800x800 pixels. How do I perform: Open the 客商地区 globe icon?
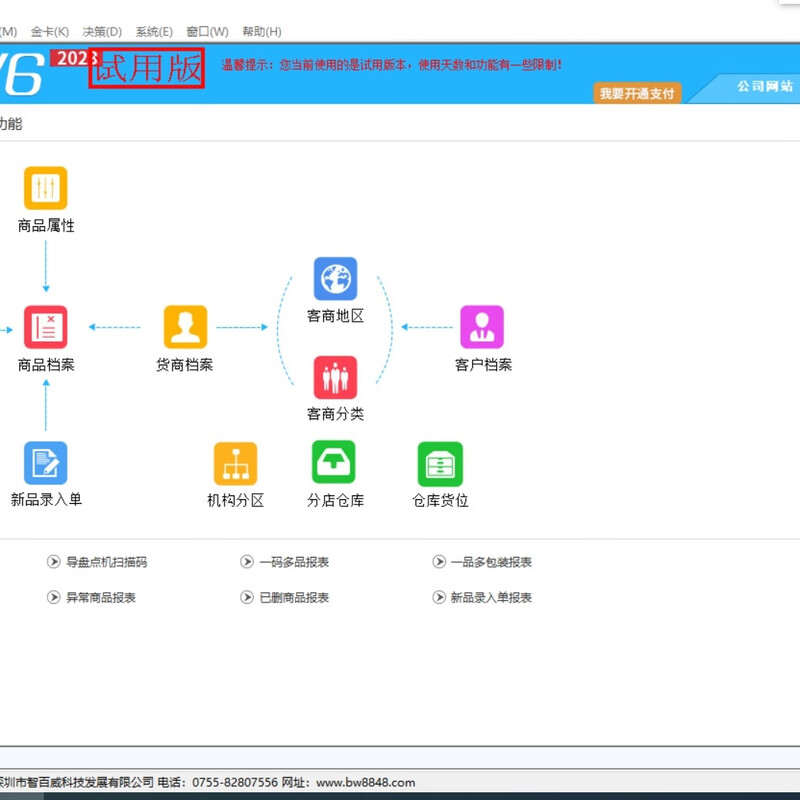pos(335,279)
